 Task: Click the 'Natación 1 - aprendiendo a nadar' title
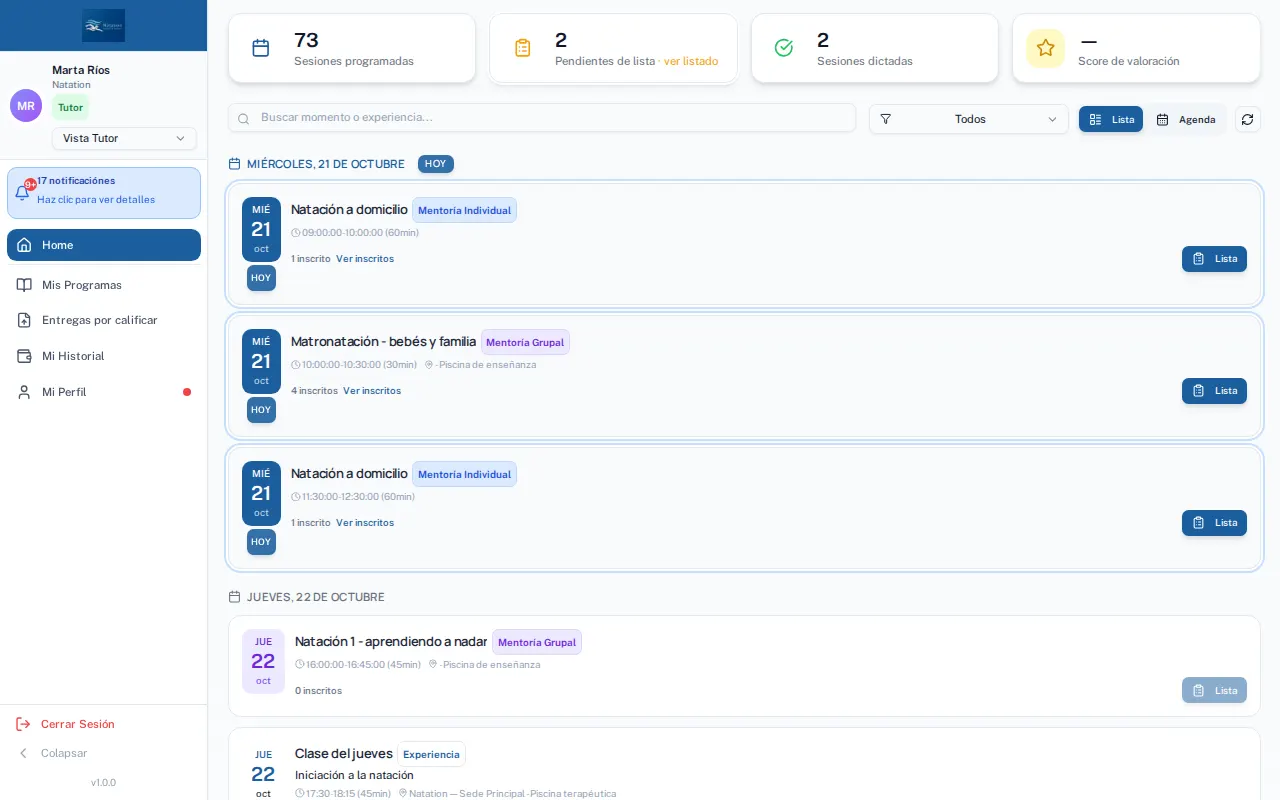[x=391, y=642]
